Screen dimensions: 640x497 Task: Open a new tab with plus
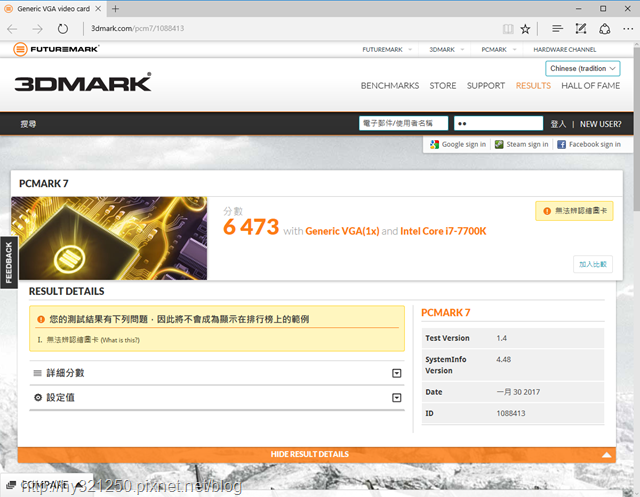tap(116, 9)
